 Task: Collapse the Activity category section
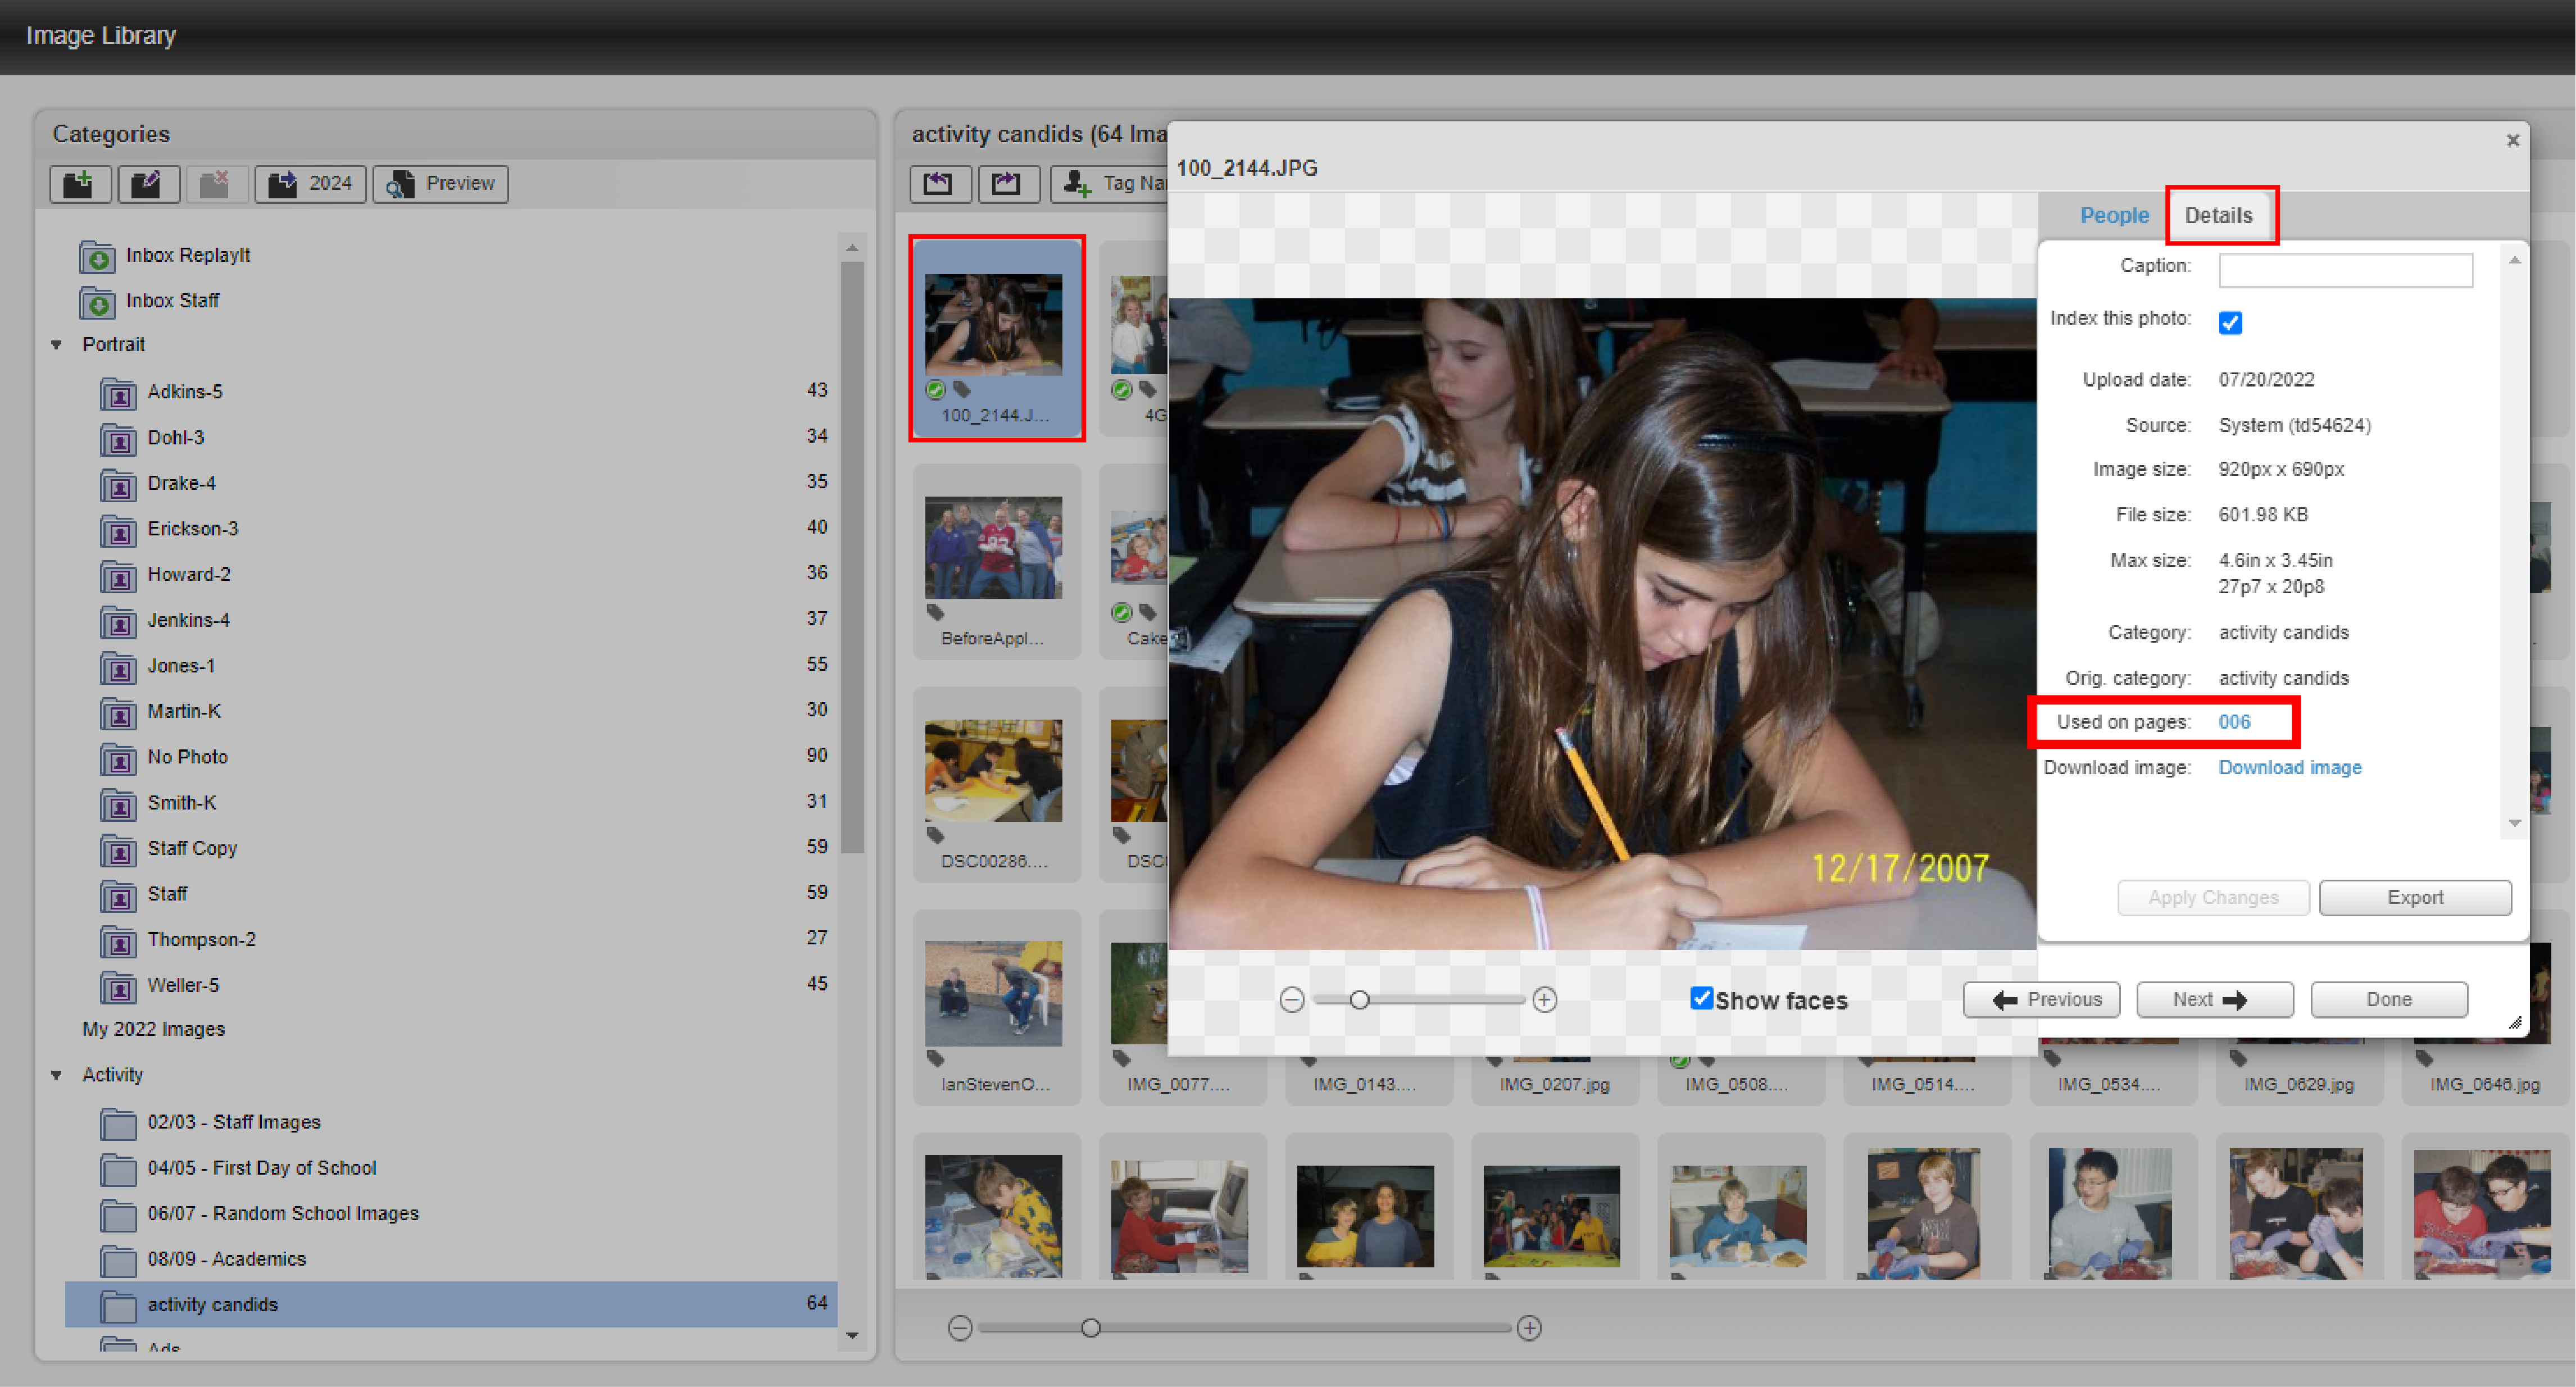pos(56,1074)
